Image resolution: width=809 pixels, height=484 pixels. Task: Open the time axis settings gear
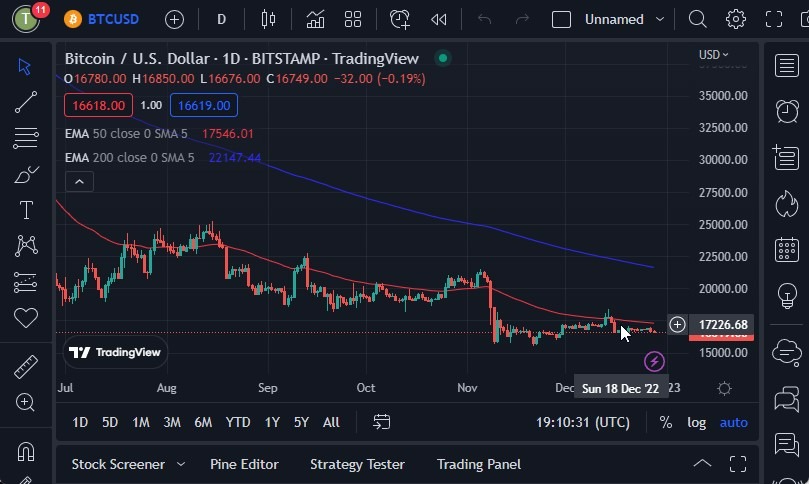(x=724, y=388)
